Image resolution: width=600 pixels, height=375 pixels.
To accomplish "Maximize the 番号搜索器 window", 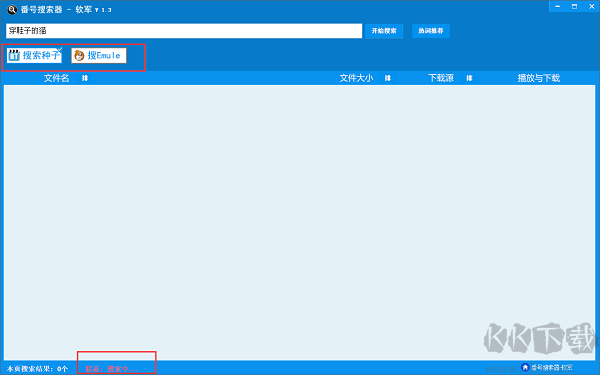I will point(574,7).
